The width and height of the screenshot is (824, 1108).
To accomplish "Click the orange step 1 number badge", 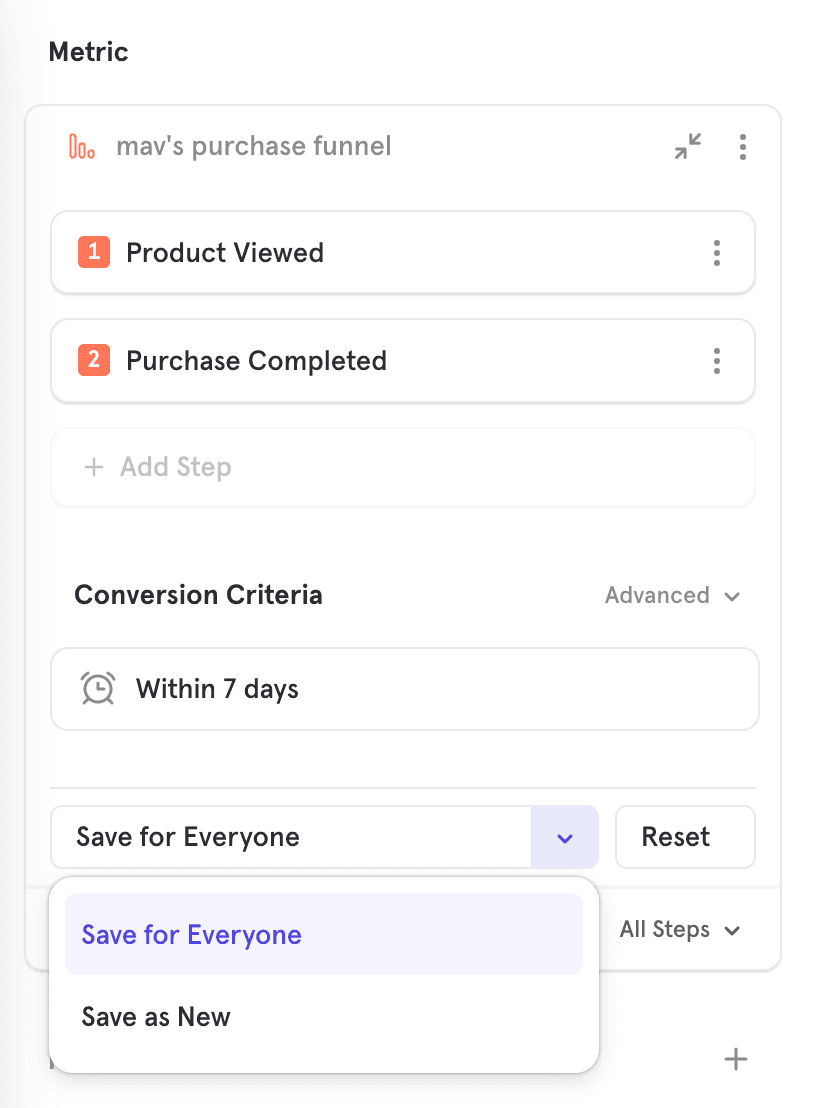I will coord(94,253).
